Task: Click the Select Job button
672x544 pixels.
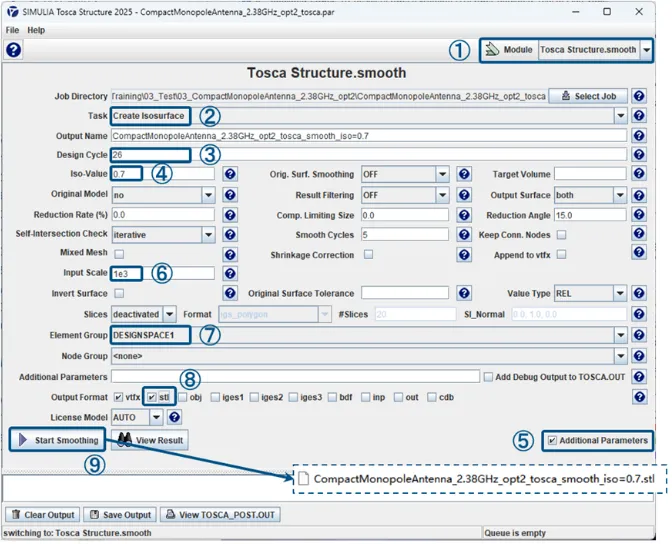Action: (588, 96)
